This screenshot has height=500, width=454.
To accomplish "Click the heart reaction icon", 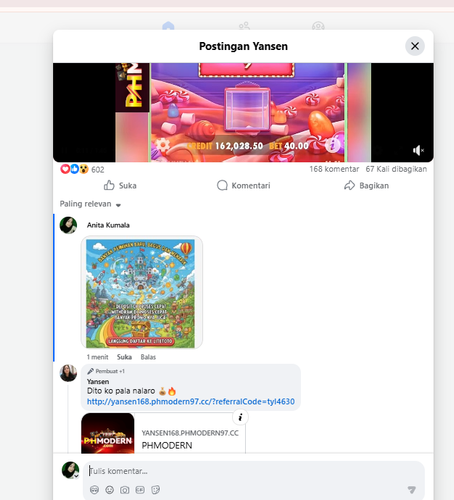I will (65, 169).
